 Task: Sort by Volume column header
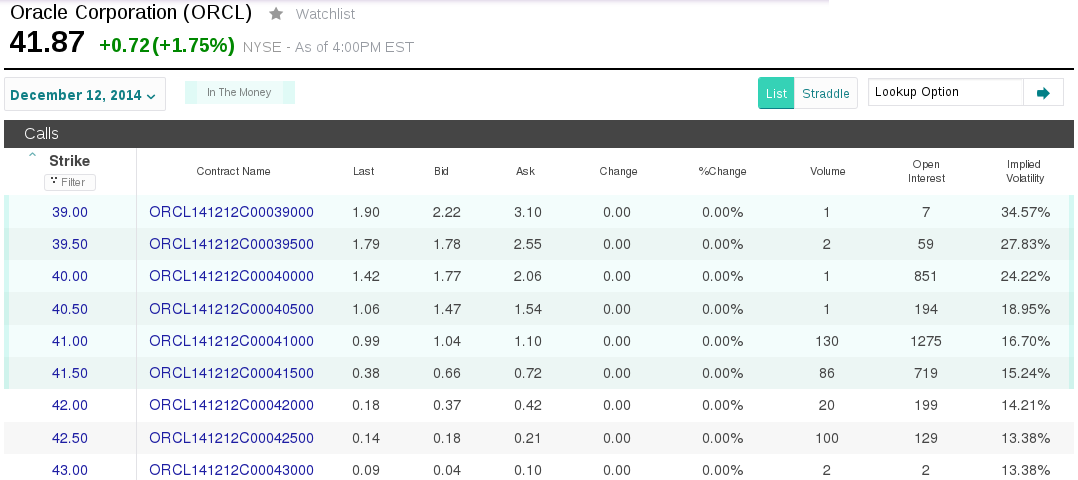[x=828, y=171]
